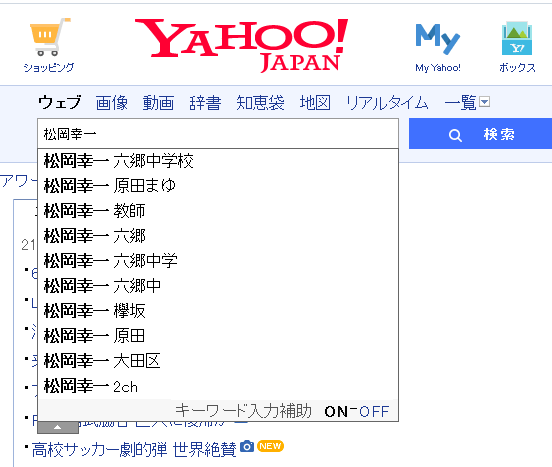Open headline 高校サッカー劇的弾 世界絶賛
Screen dimensions: 552x467
click(134, 449)
